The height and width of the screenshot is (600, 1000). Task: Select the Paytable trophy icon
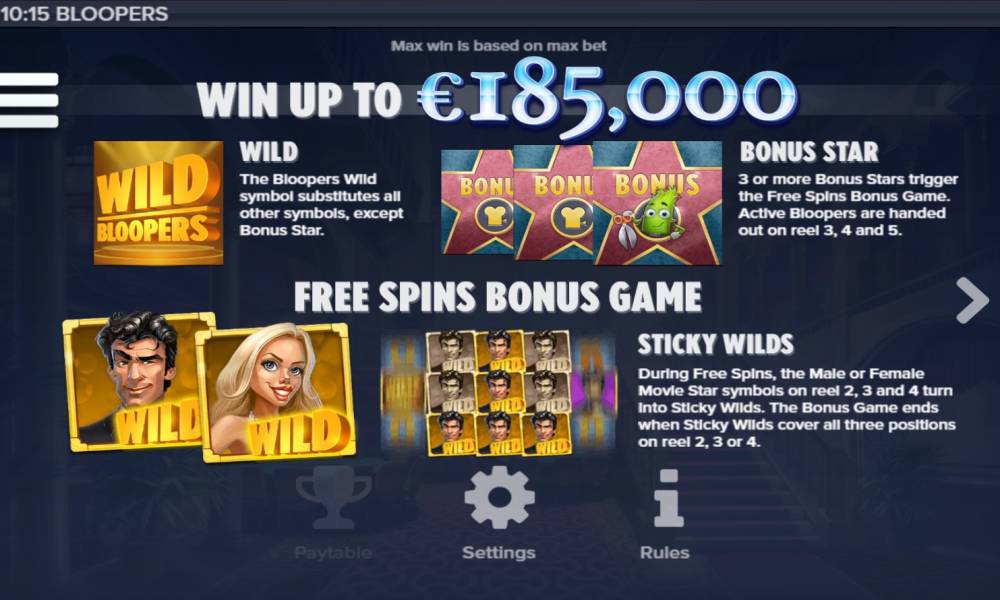click(x=334, y=498)
